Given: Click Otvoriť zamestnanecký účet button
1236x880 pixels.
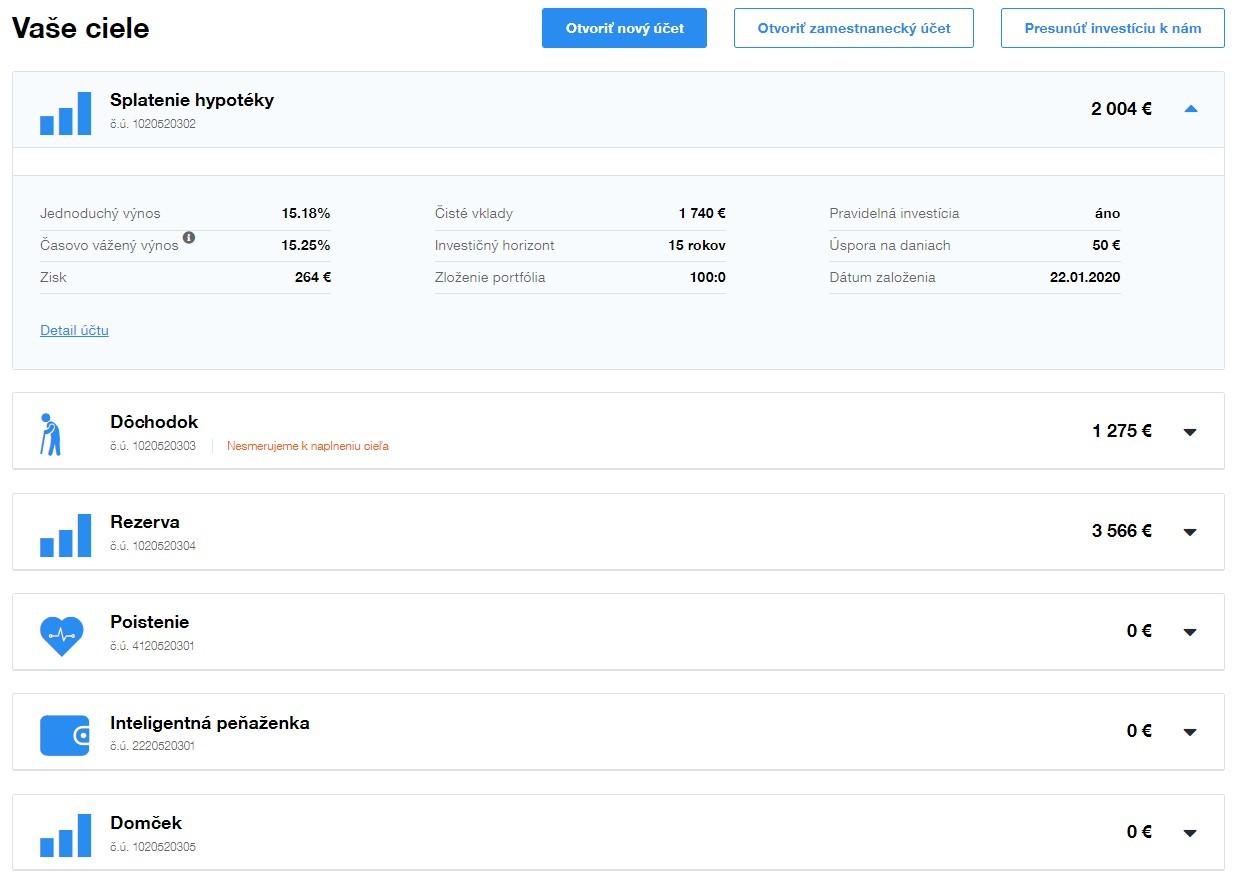Looking at the screenshot, I should (853, 28).
